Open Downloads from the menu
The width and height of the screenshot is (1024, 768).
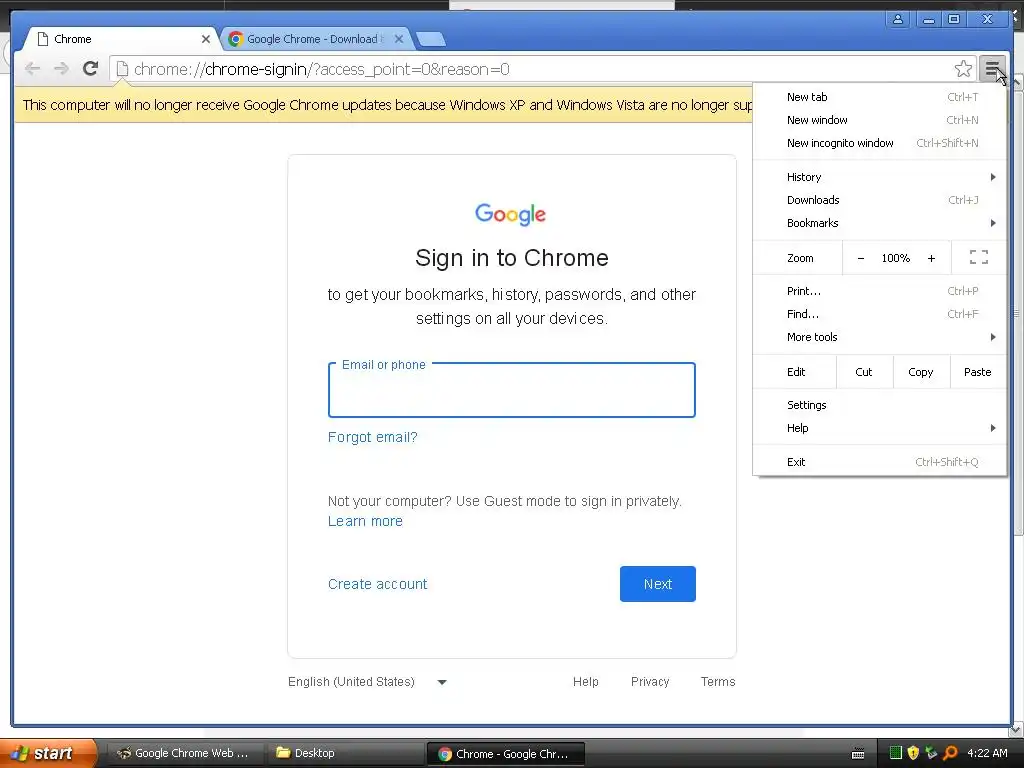[879, 200]
